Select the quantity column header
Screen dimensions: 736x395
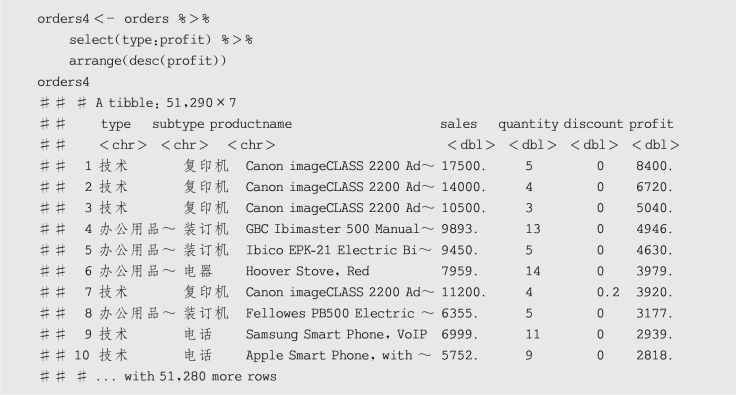[x=528, y=124]
